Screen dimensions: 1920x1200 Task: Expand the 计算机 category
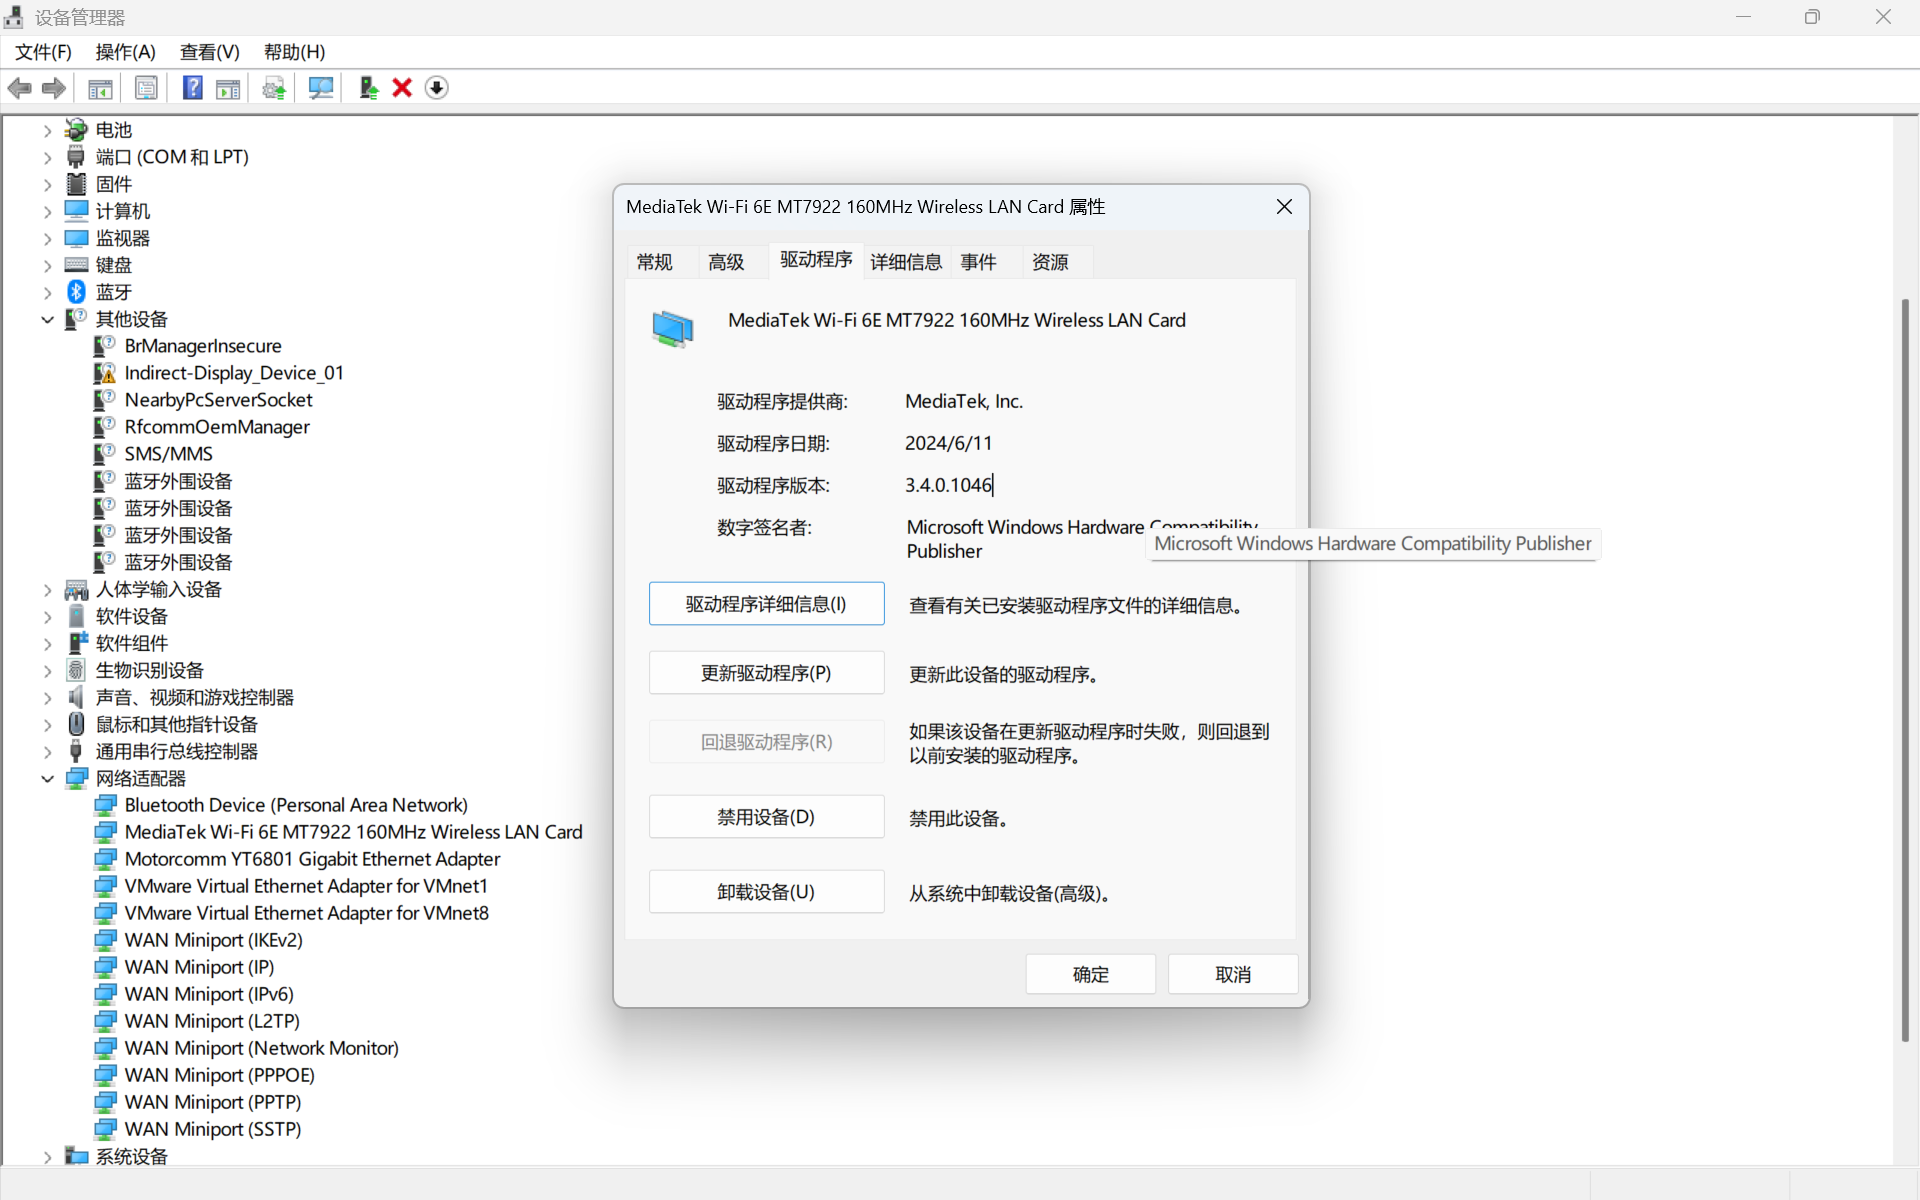[x=47, y=211]
